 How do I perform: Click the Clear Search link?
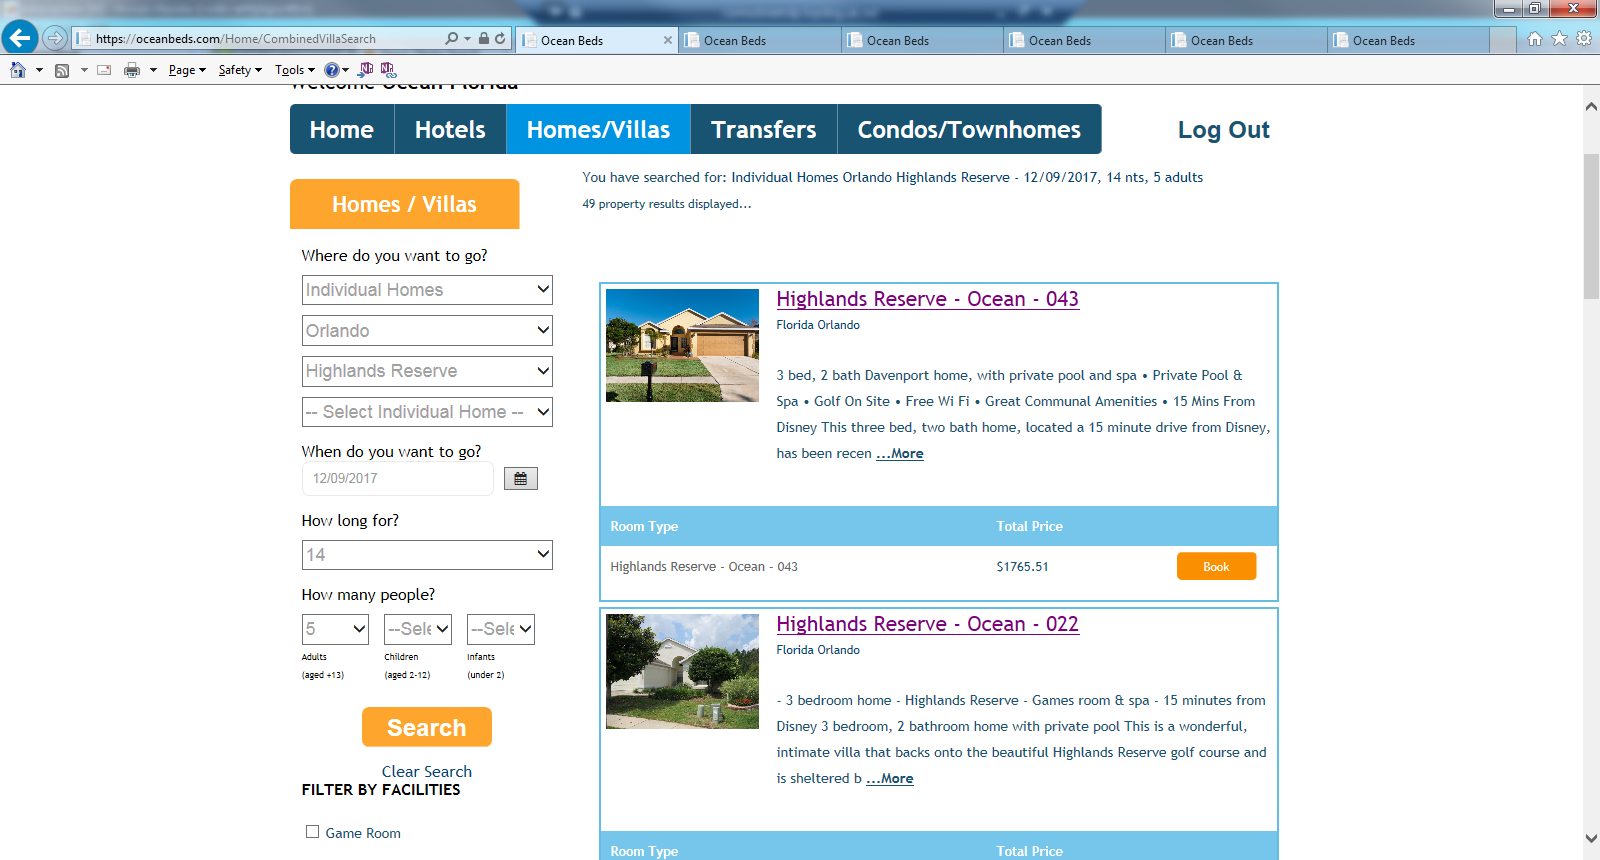(427, 772)
